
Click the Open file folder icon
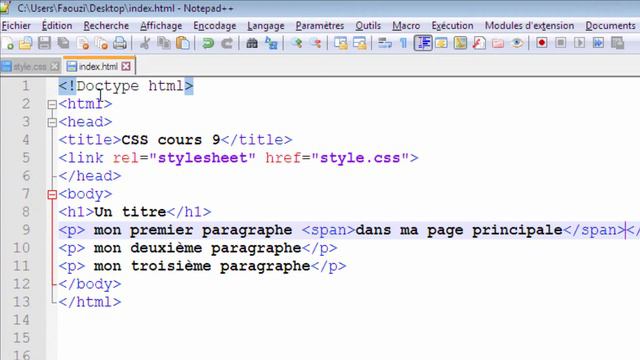pos(25,43)
